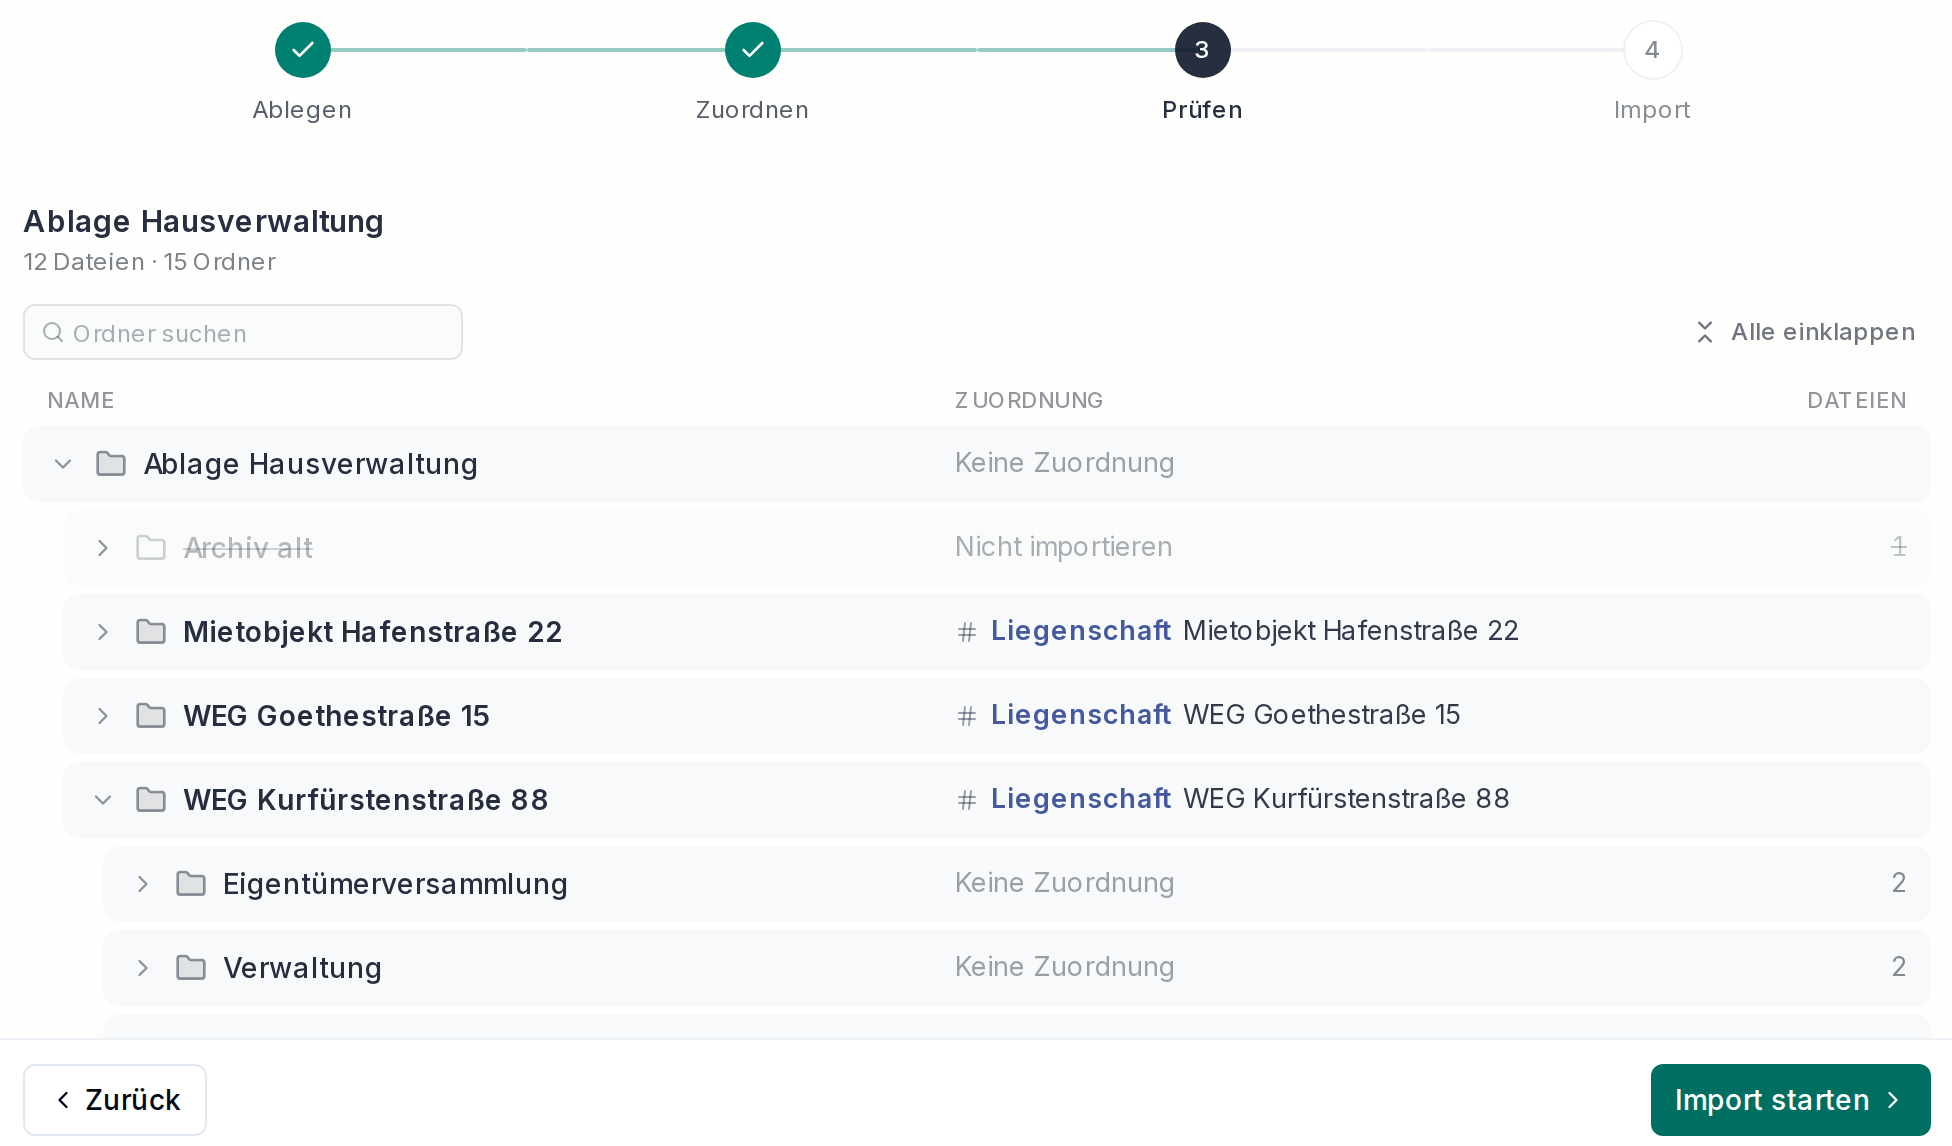1952x1146 pixels.
Task: Click hash icon in WEG Kurfürstenstraße assignment
Action: [966, 800]
